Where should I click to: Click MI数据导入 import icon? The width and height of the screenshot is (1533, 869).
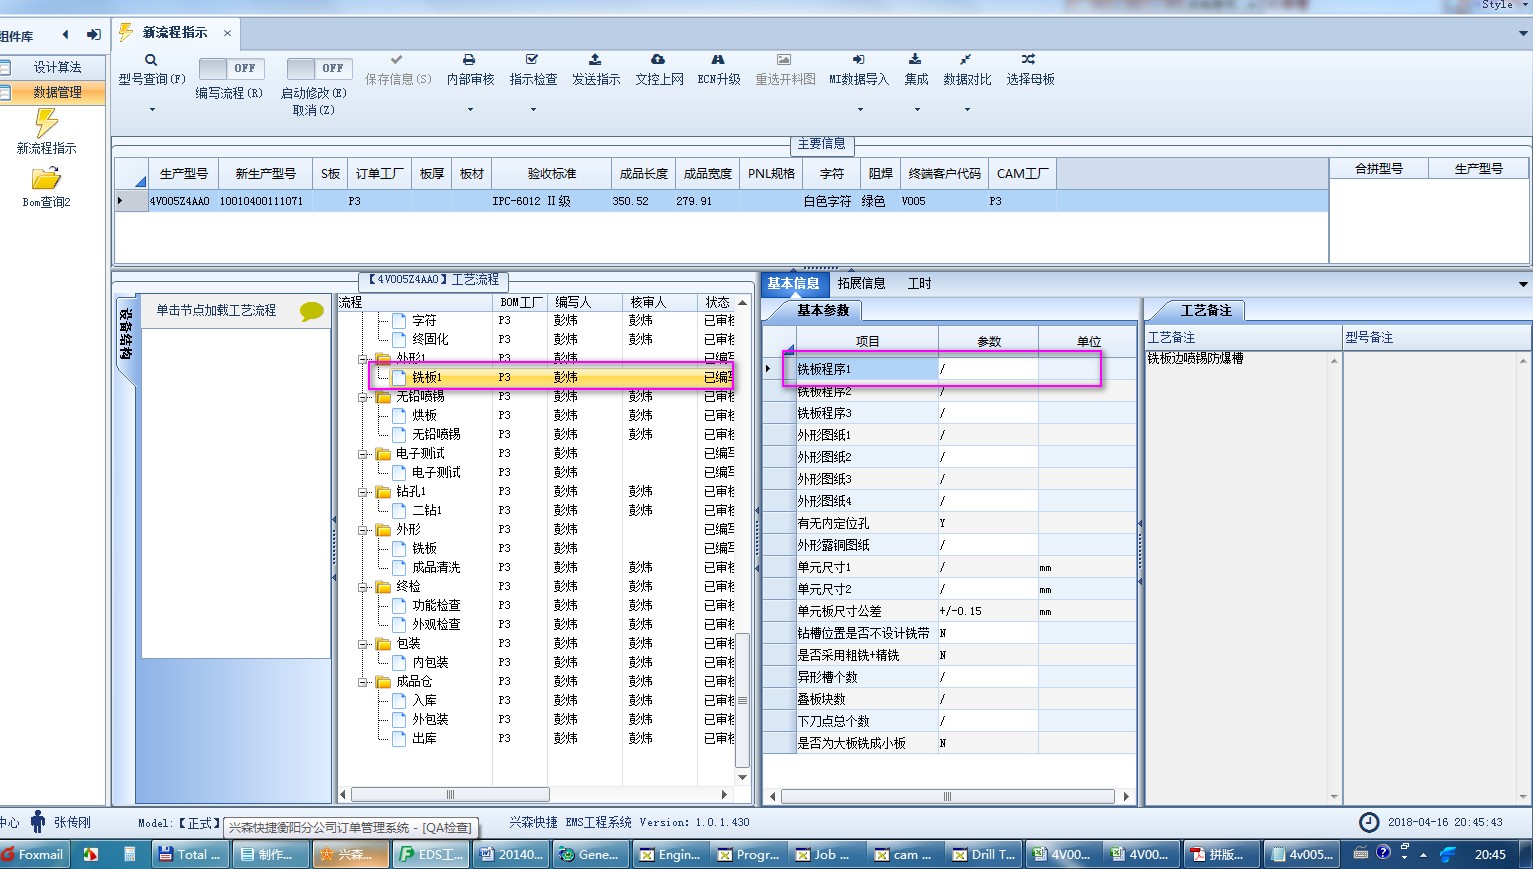point(859,60)
